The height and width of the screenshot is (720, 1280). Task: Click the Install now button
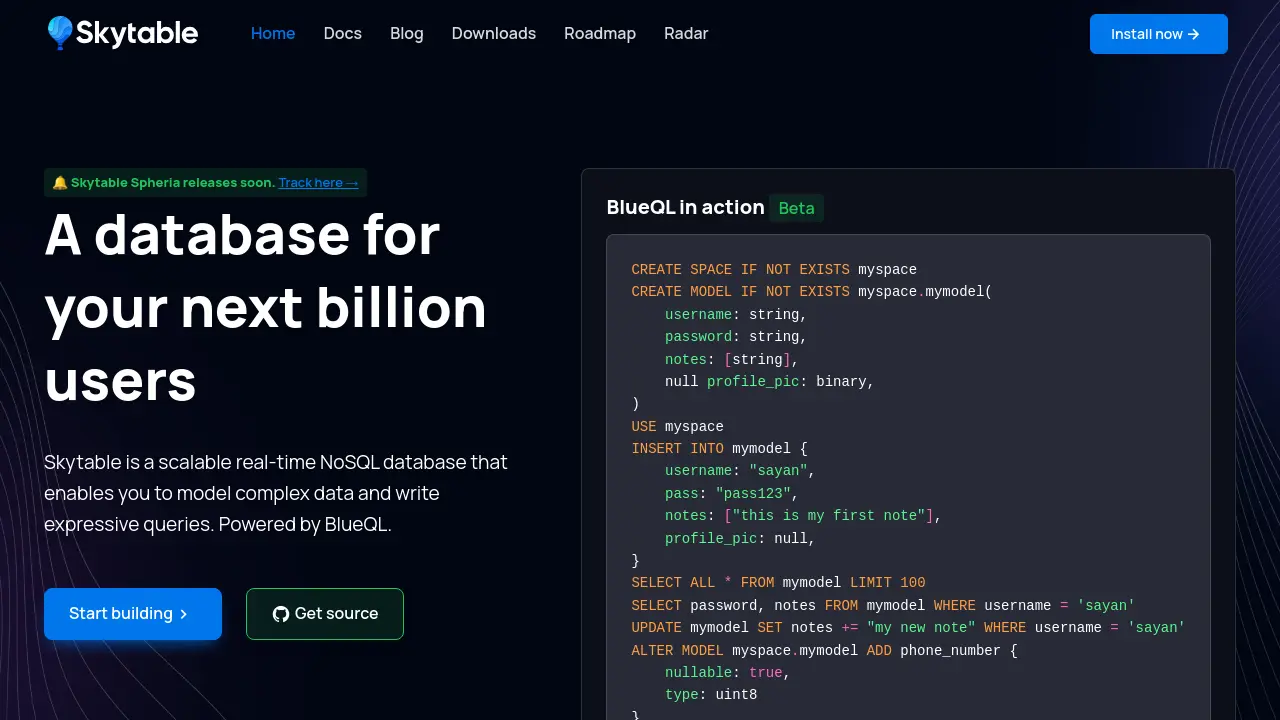click(x=1159, y=34)
